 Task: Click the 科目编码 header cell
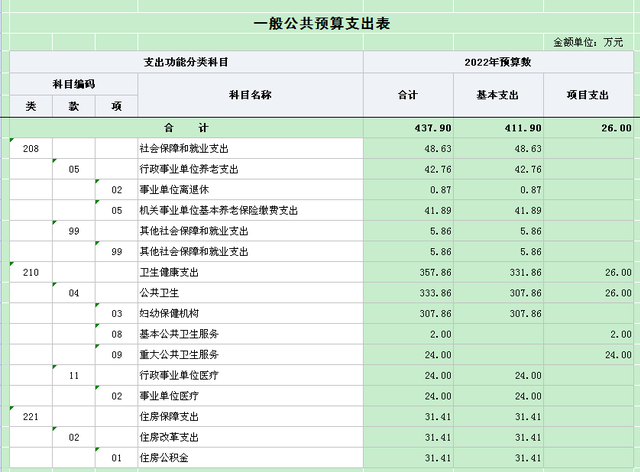tap(74, 84)
